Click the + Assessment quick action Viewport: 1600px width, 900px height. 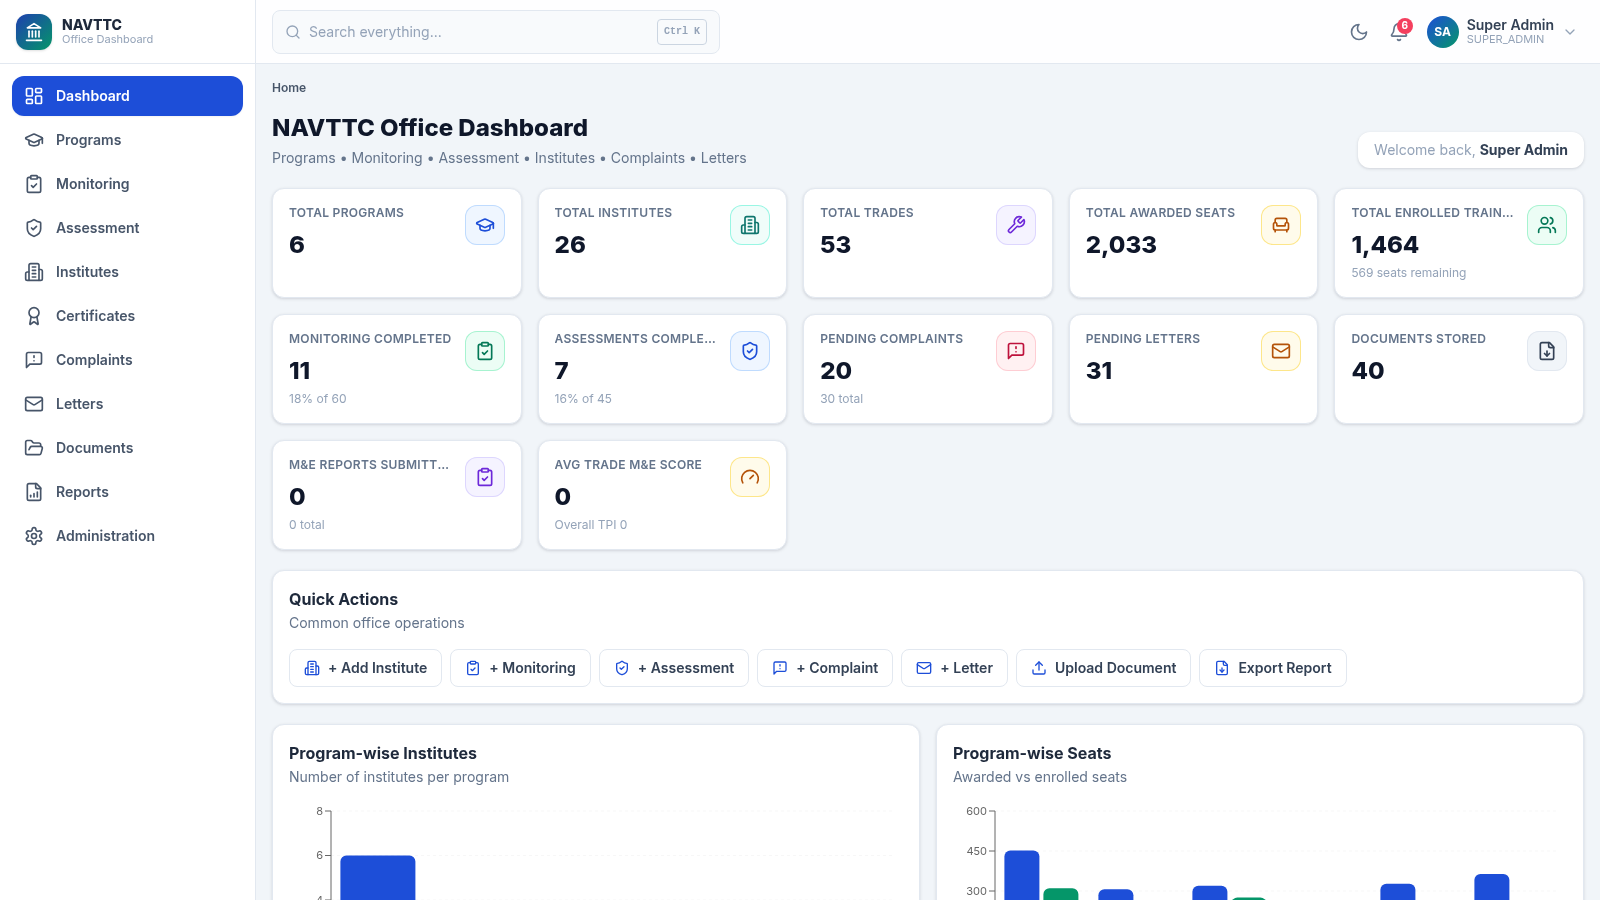[x=674, y=668]
